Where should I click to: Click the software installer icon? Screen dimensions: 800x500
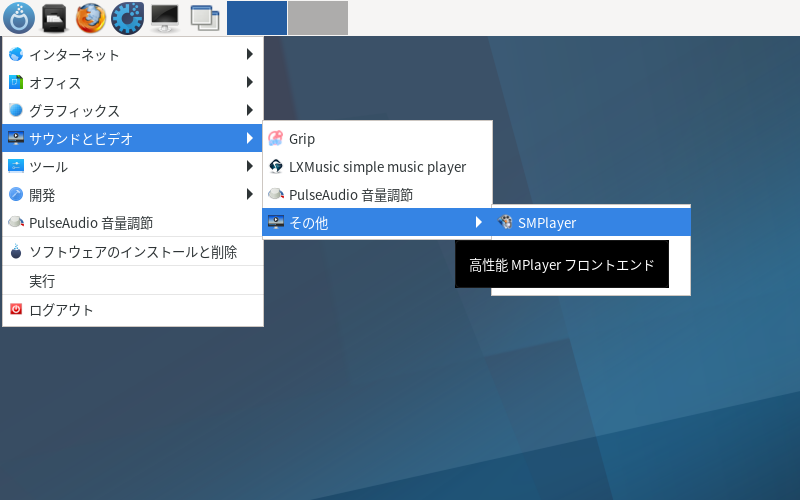[x=16, y=251]
